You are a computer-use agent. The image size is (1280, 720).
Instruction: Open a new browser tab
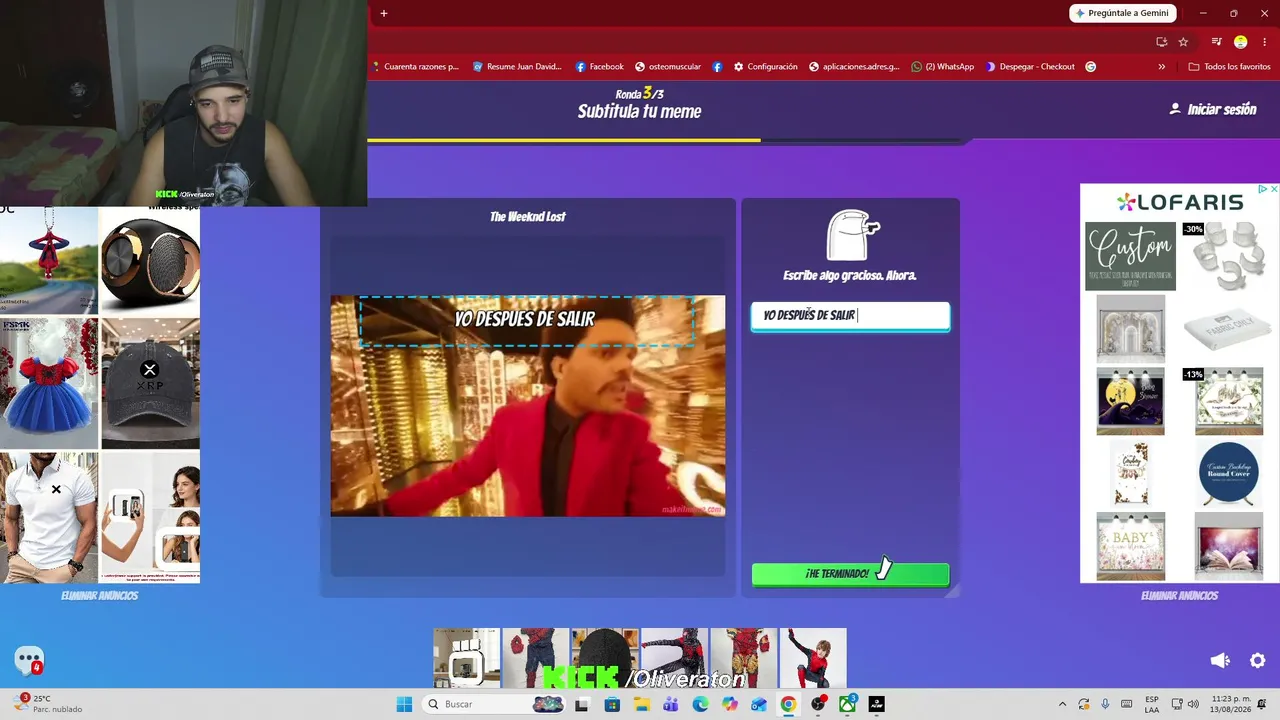coord(384,13)
